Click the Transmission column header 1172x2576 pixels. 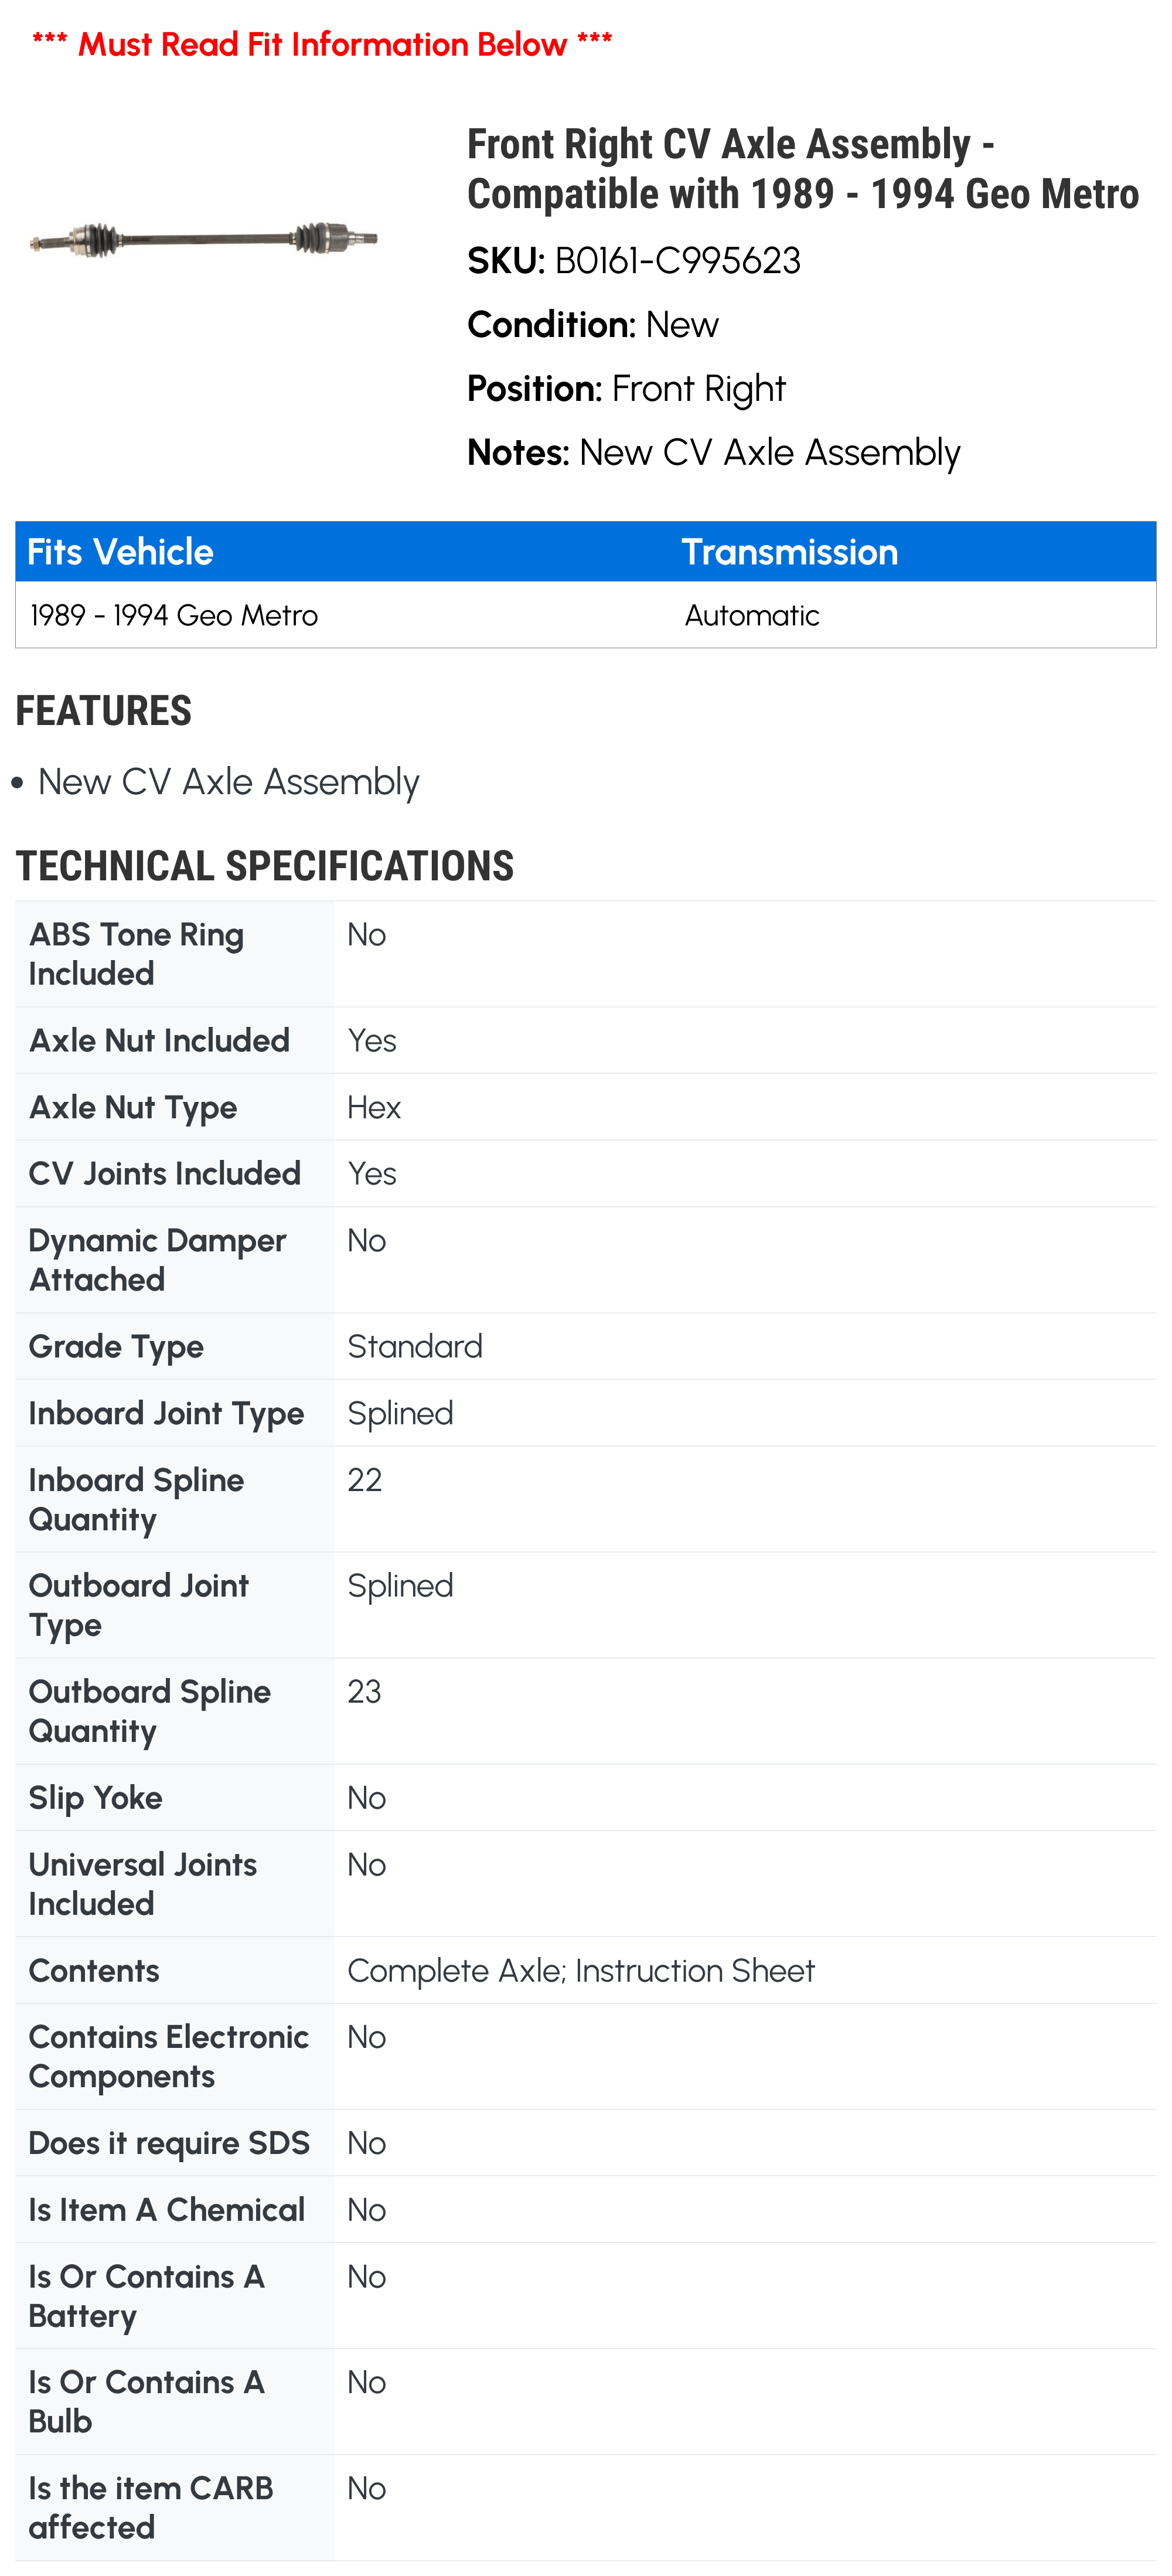tap(789, 552)
